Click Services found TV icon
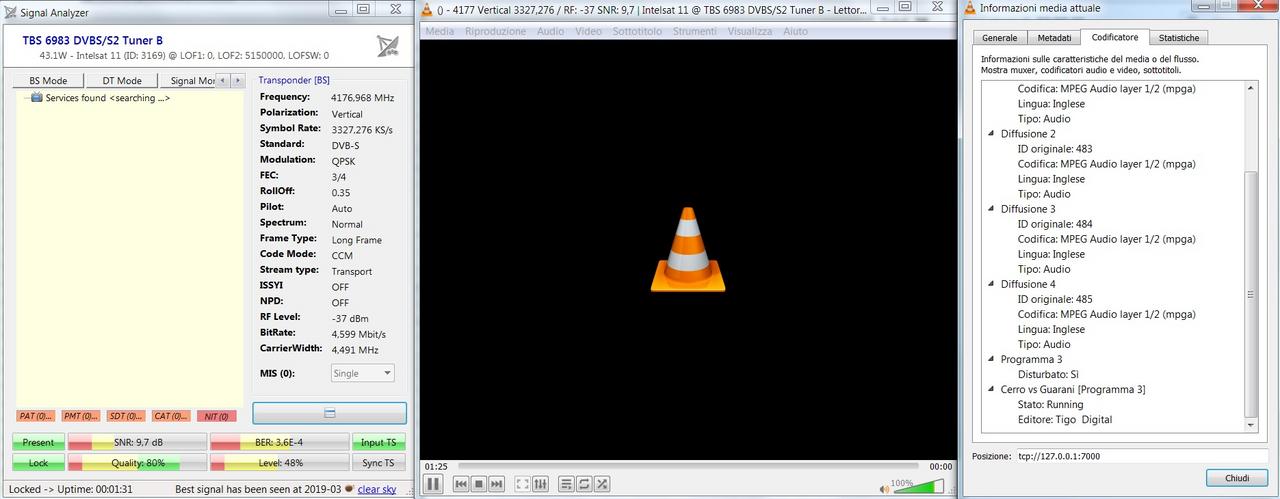This screenshot has height=499, width=1280. click(x=37, y=98)
